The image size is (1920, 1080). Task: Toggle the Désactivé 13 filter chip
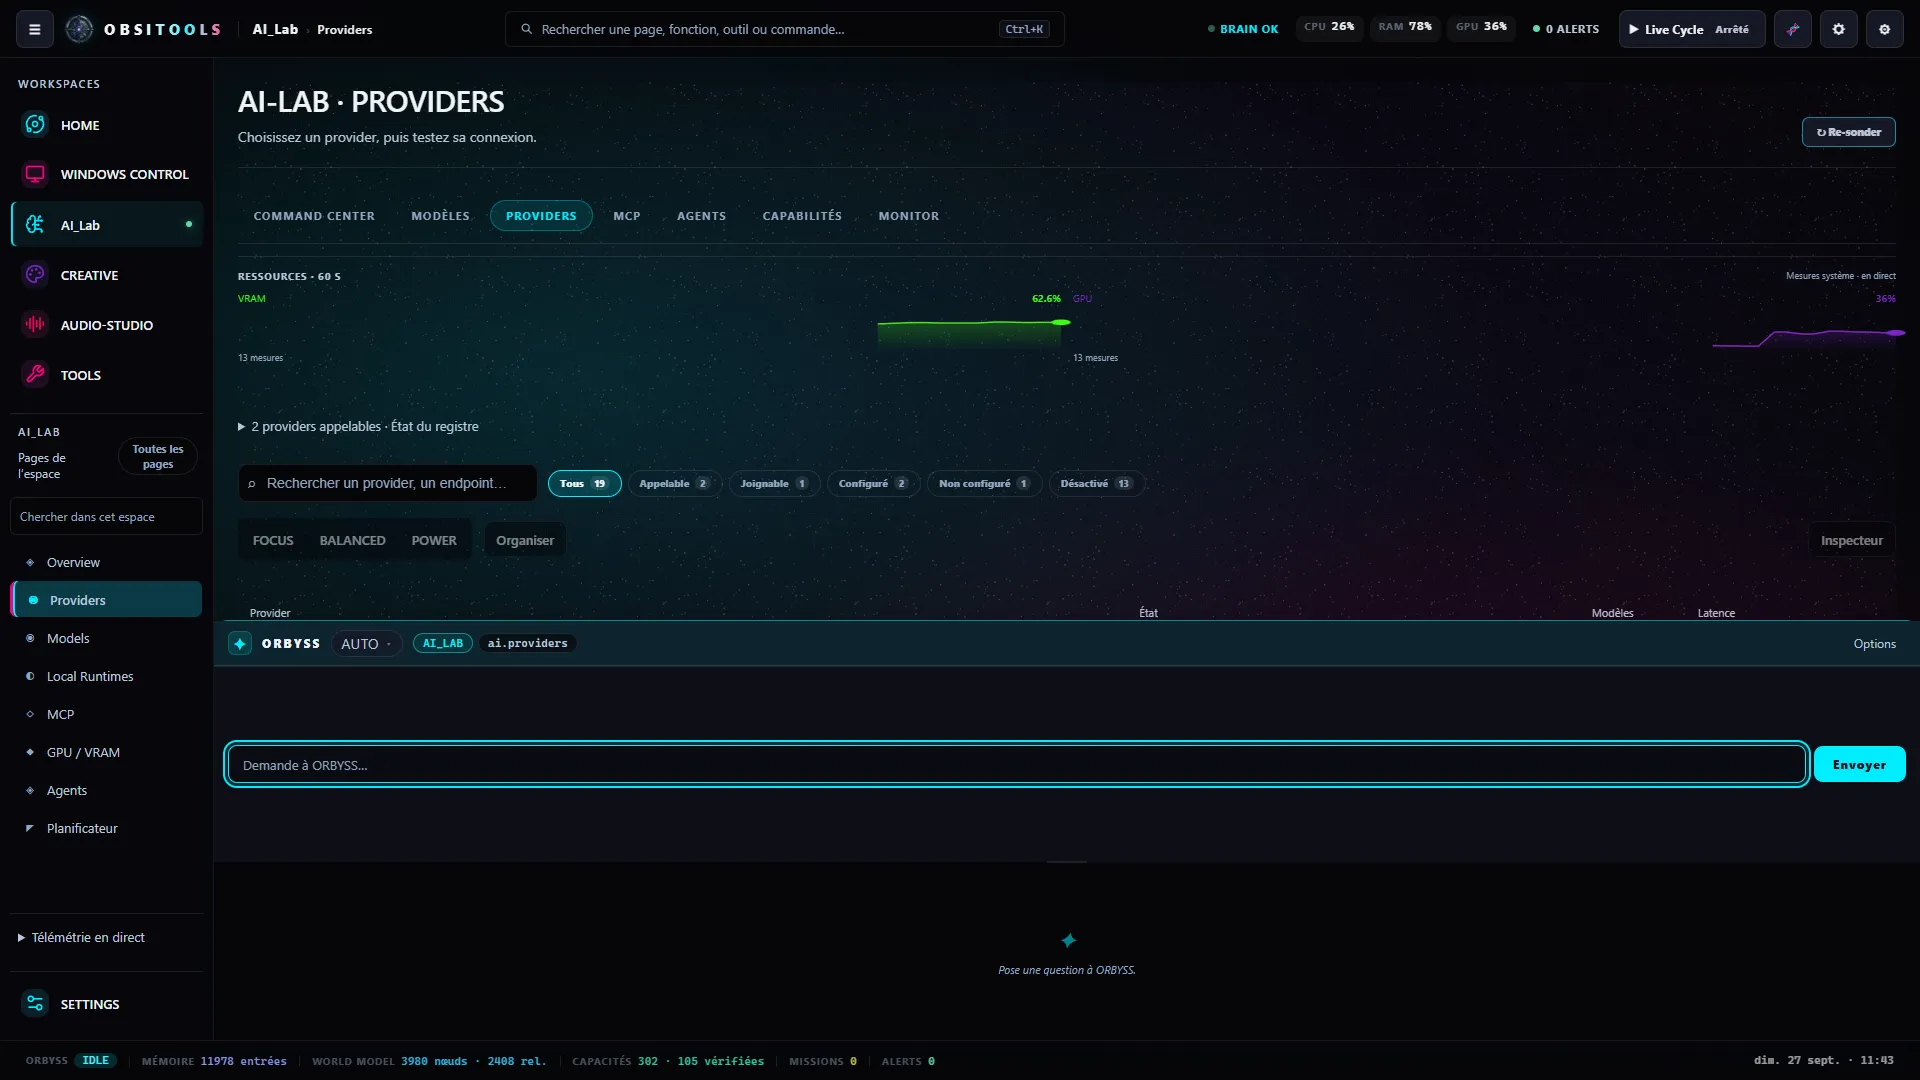click(x=1096, y=484)
